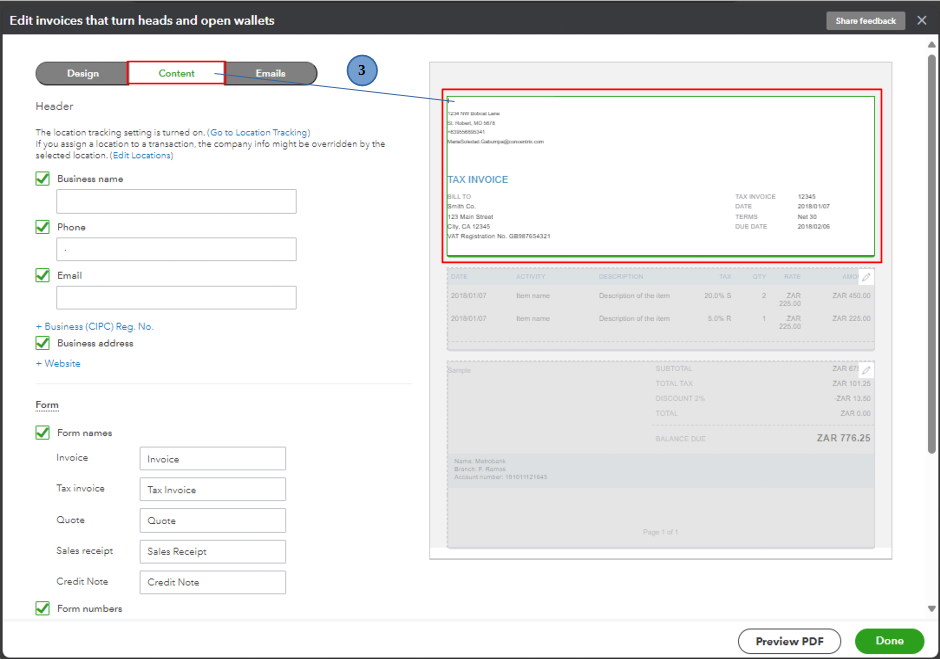Click the Phone input field

[176, 249]
